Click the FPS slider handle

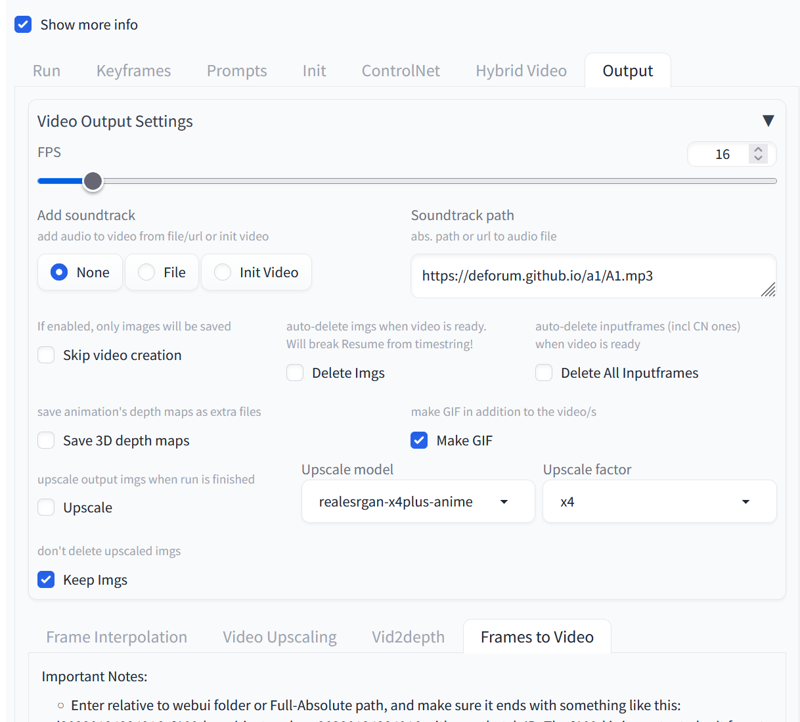(x=93, y=181)
